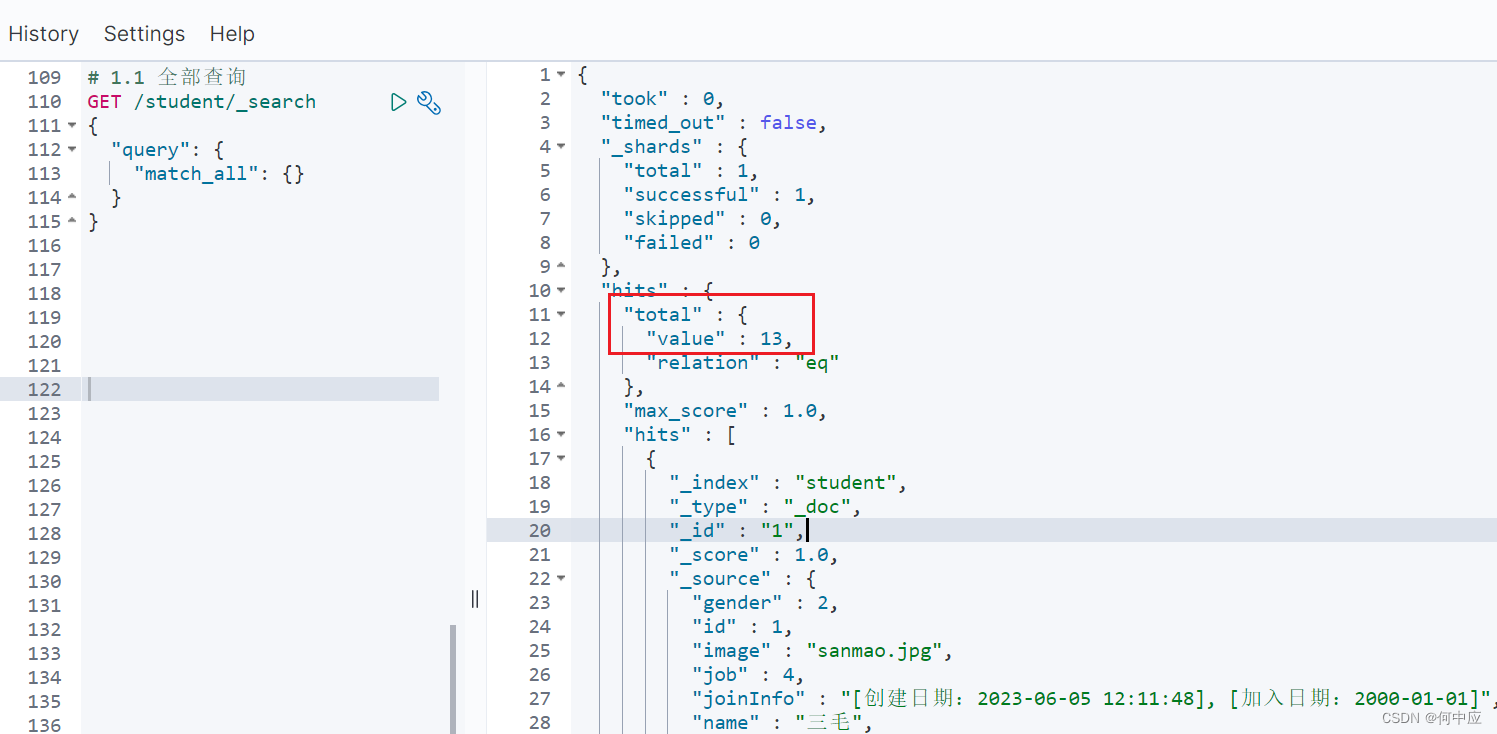Viewport: 1497px width, 734px height.
Task: Click the "# 1.1 全部查询" comment line
Action: click(x=166, y=77)
